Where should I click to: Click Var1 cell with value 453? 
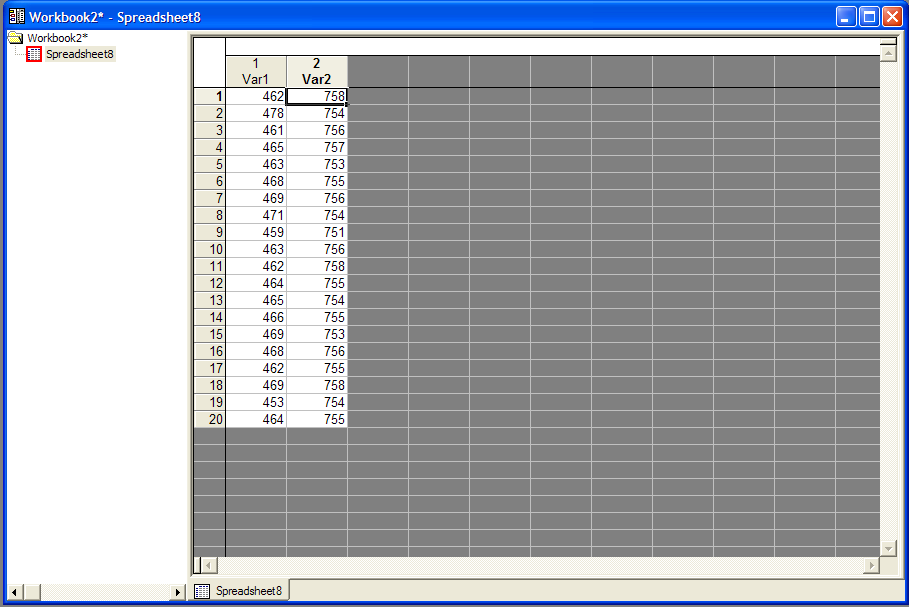click(256, 402)
